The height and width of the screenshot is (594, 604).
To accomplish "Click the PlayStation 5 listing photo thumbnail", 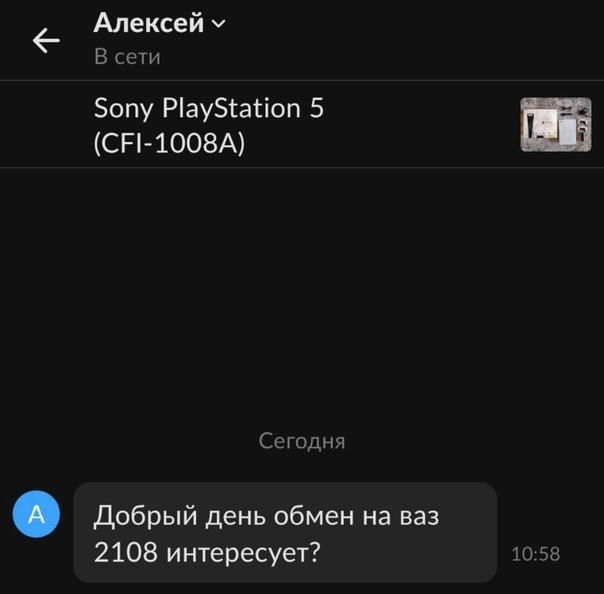I will 555,124.
